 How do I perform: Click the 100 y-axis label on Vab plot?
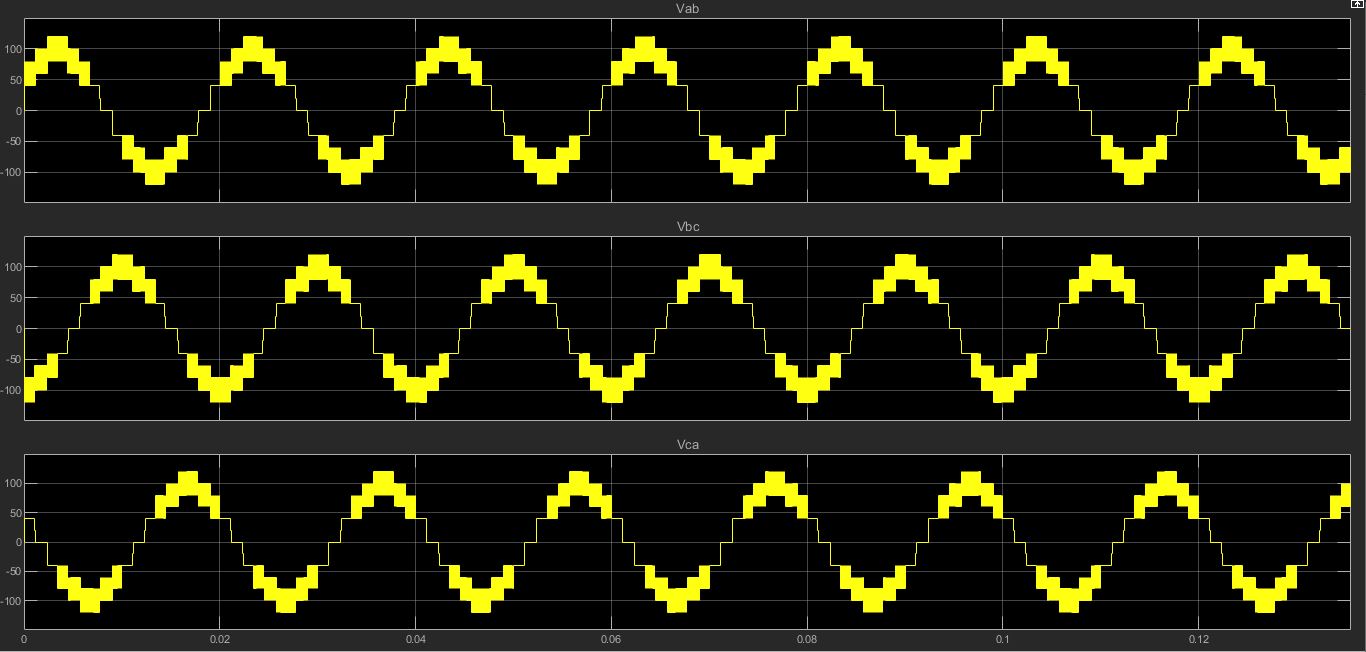click(x=13, y=49)
